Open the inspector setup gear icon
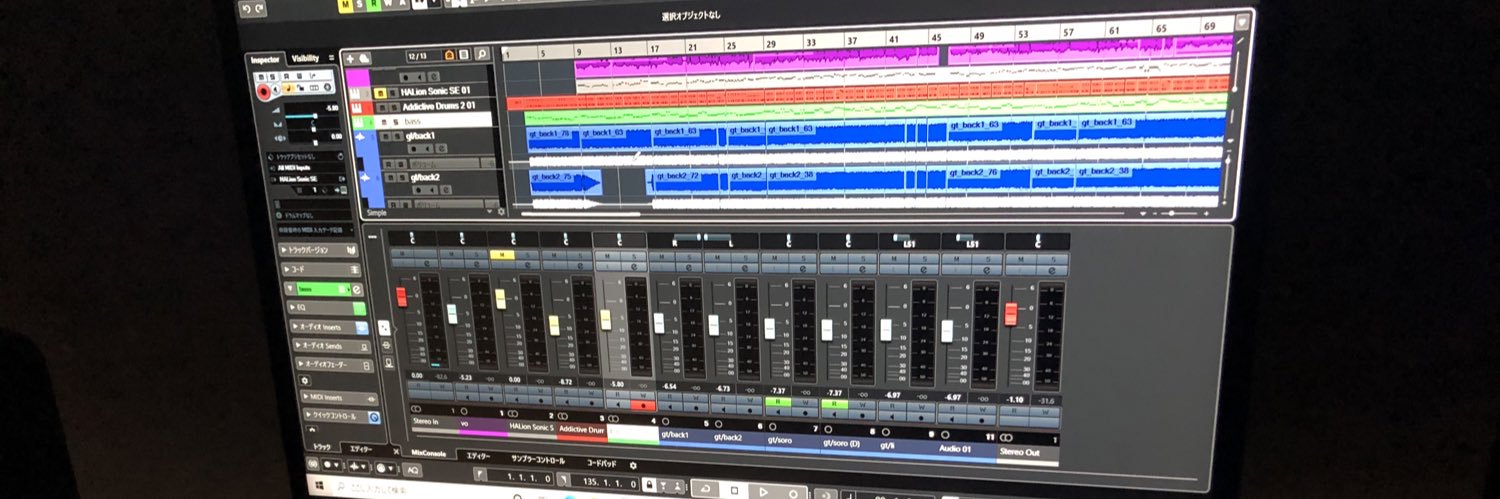 (306, 381)
